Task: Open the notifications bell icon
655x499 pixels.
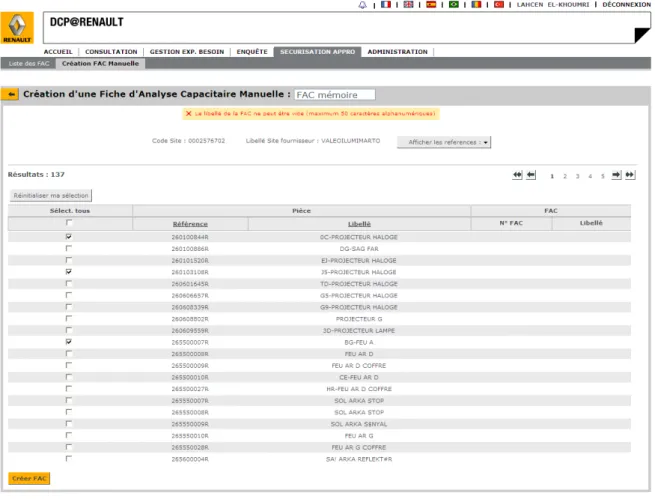Action: (363, 5)
